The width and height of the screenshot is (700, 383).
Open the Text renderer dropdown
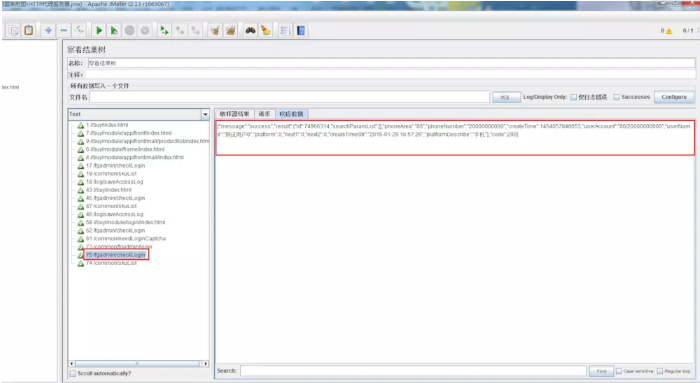tap(205, 114)
